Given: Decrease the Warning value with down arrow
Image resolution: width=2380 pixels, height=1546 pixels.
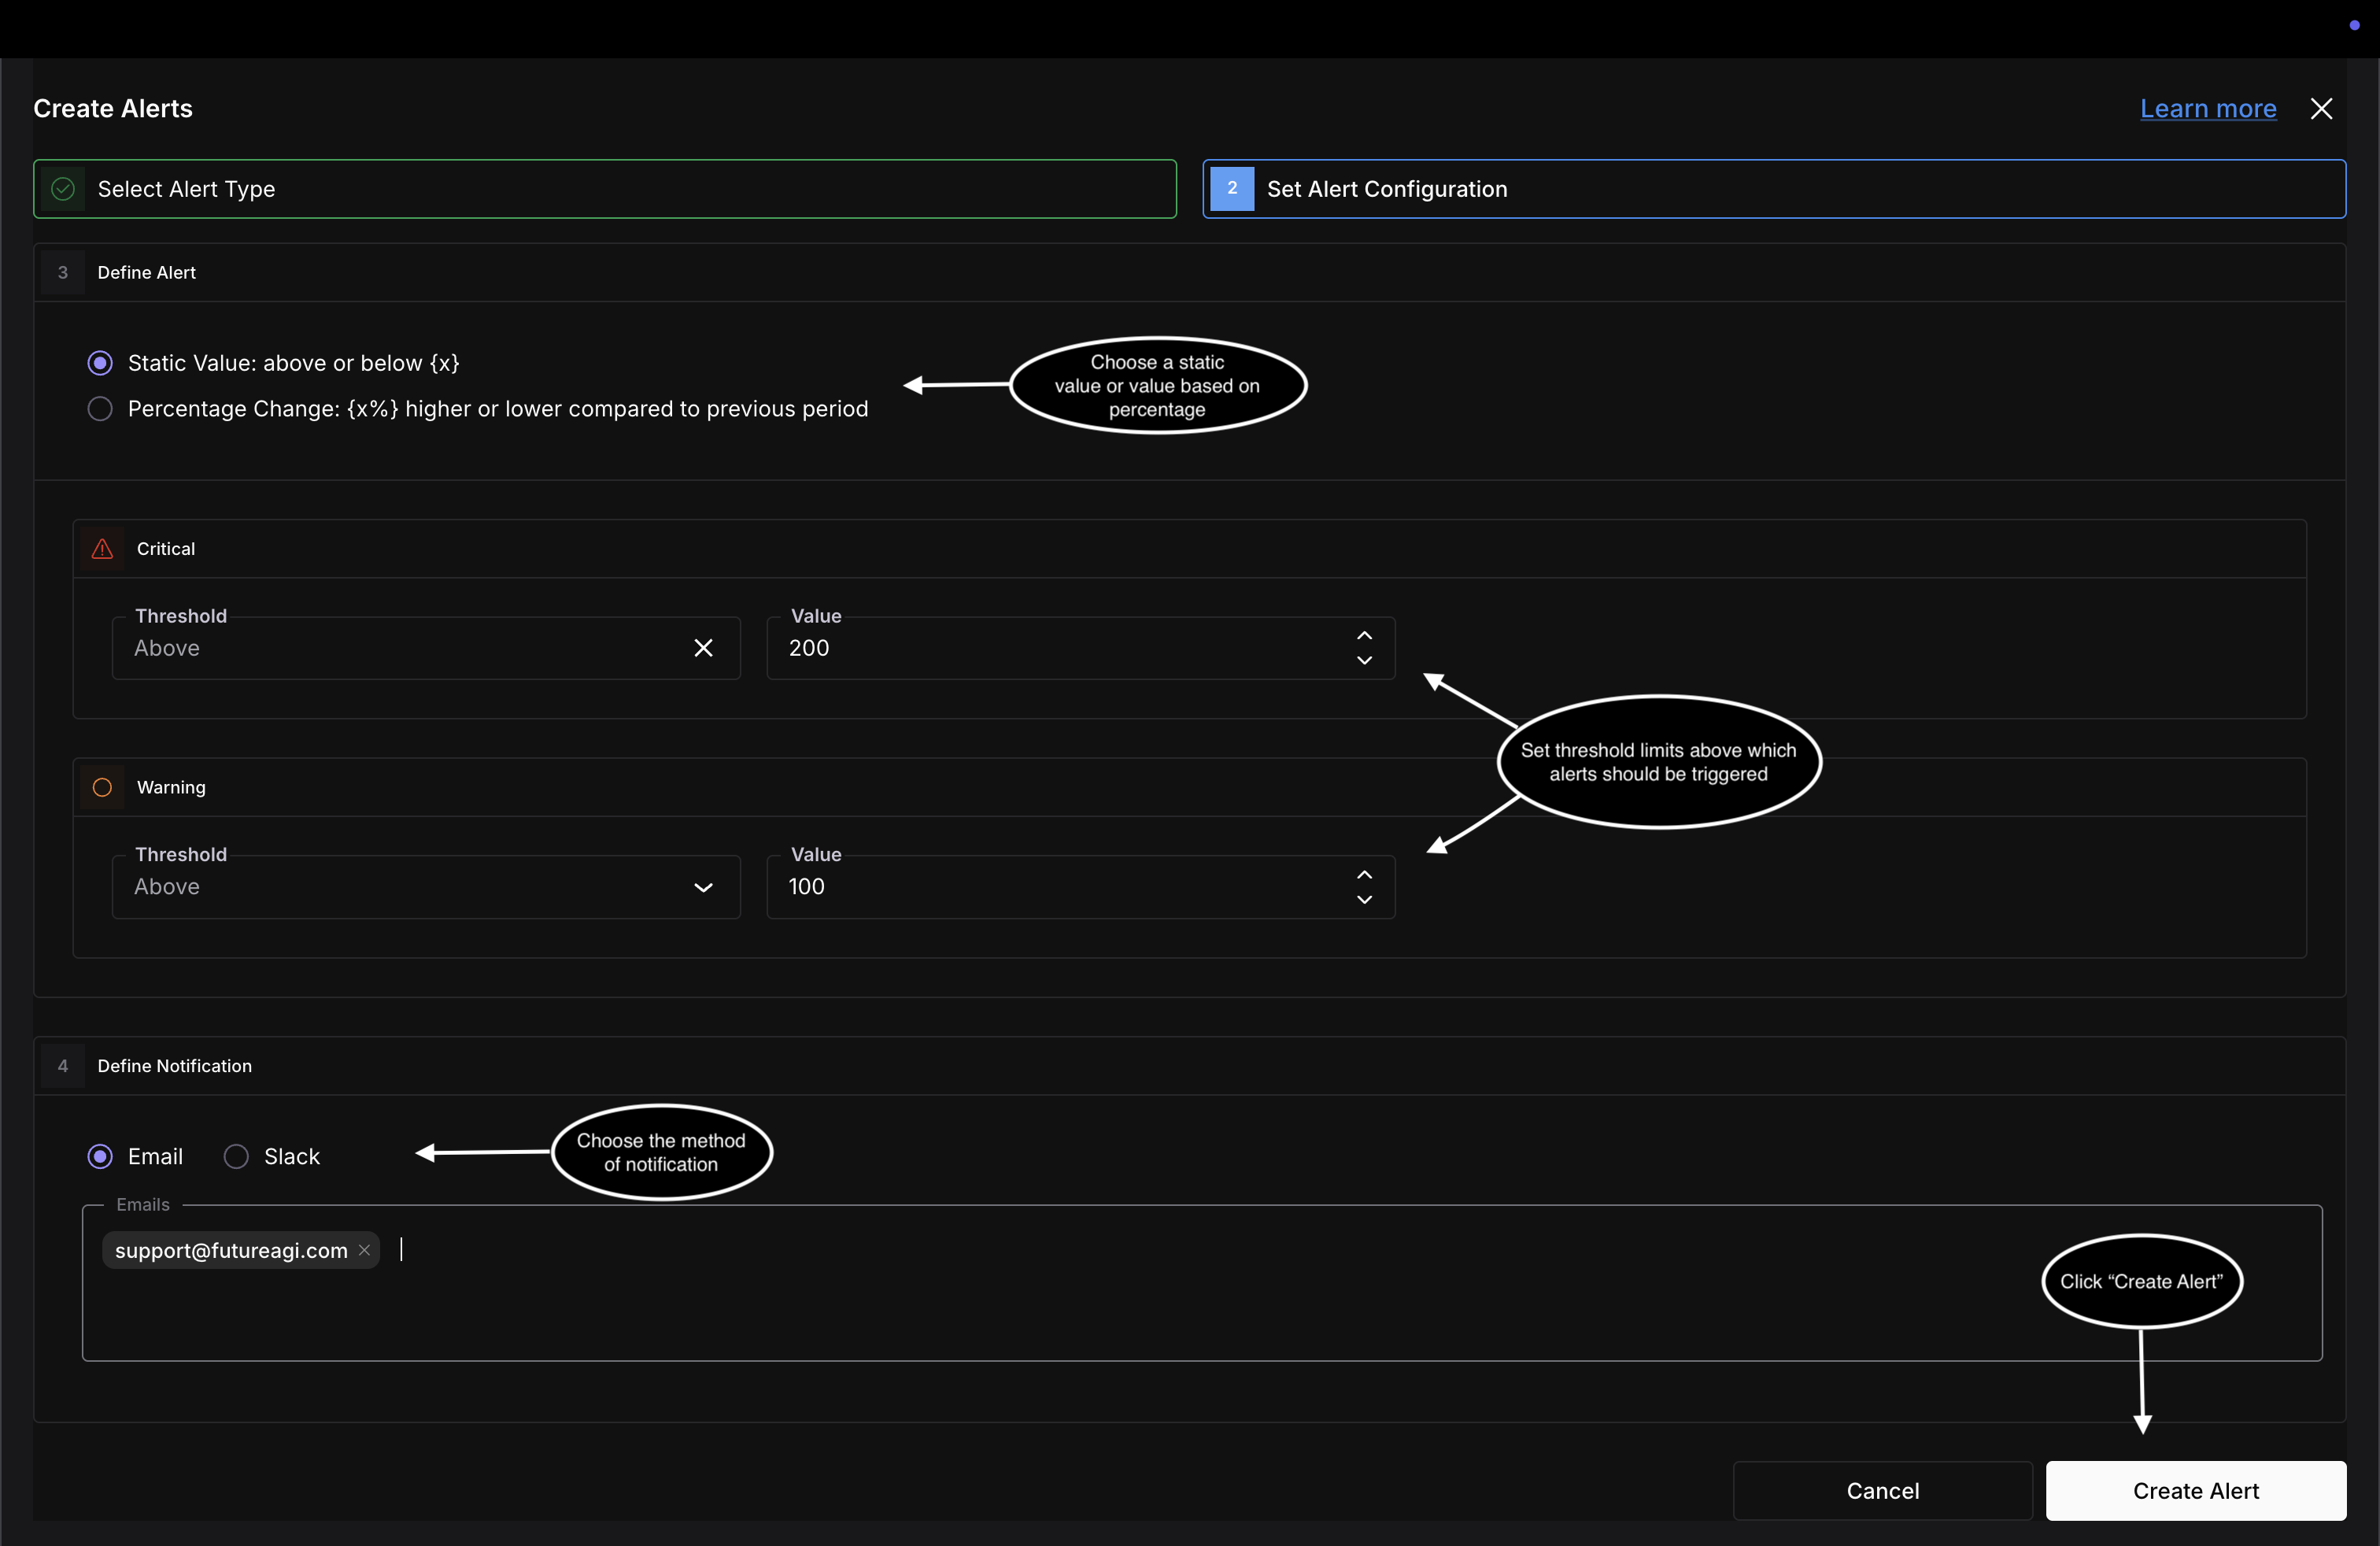Looking at the screenshot, I should (1364, 900).
